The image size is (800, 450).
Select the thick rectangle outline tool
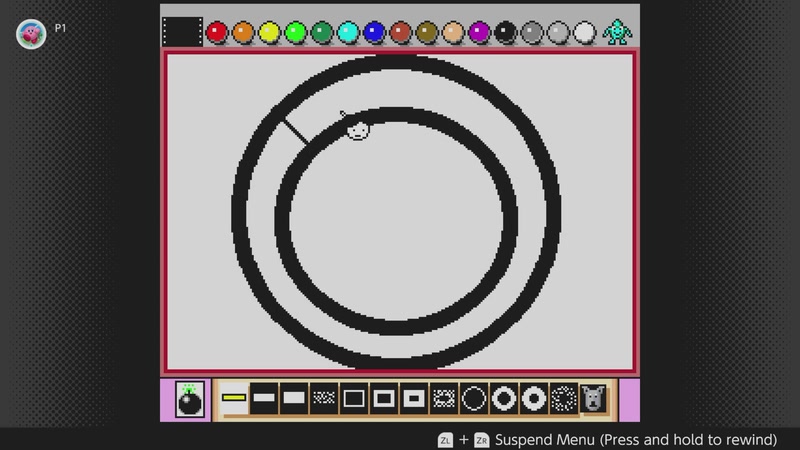[414, 398]
